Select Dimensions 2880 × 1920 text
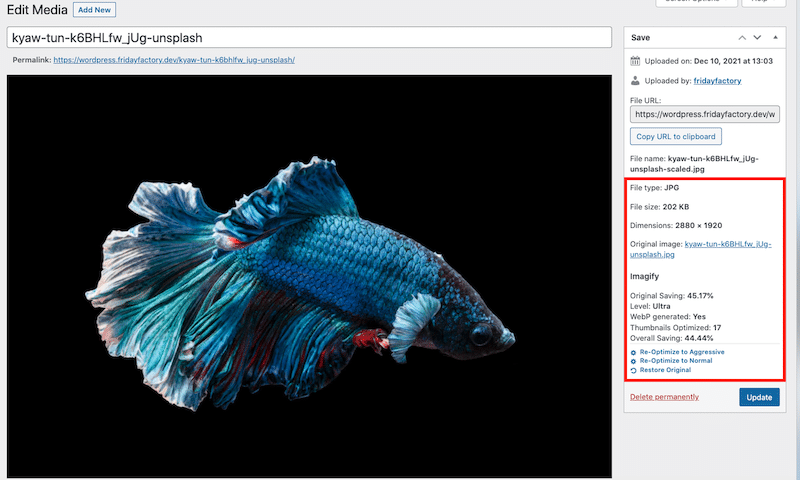The width and height of the screenshot is (800, 480). point(676,225)
